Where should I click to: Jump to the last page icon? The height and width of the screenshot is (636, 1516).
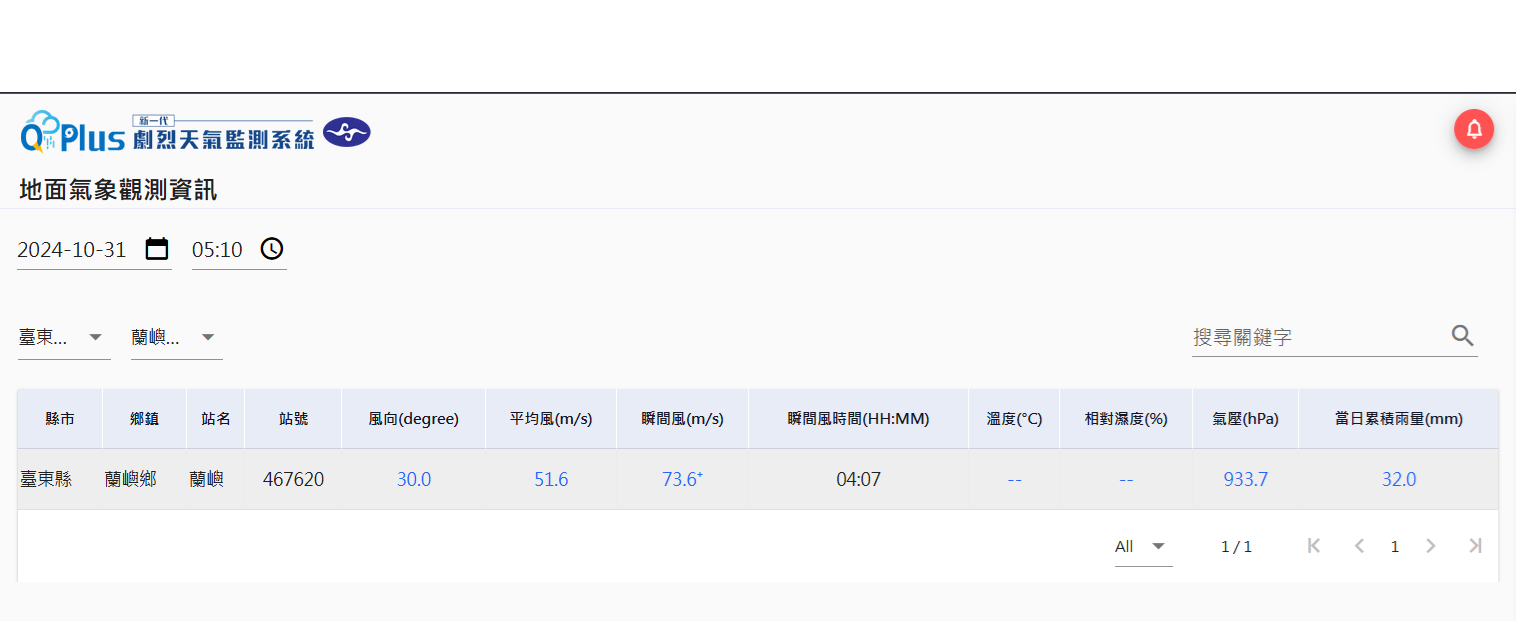(1475, 545)
